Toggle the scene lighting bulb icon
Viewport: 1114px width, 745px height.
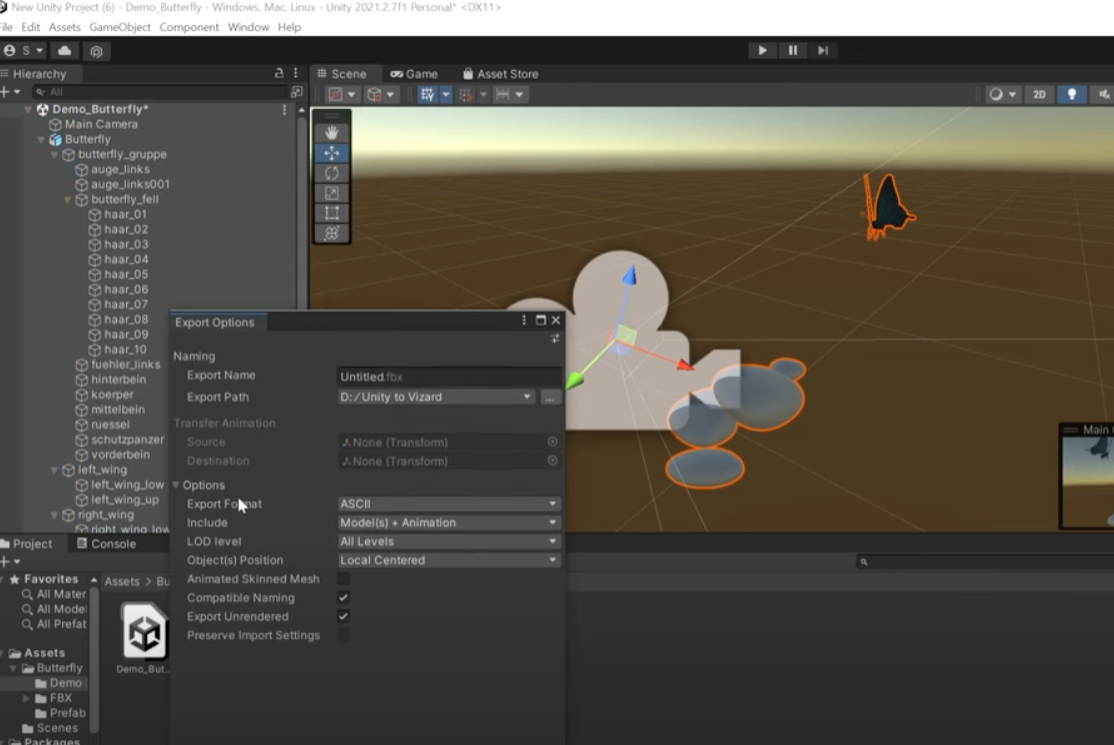click(x=1072, y=94)
